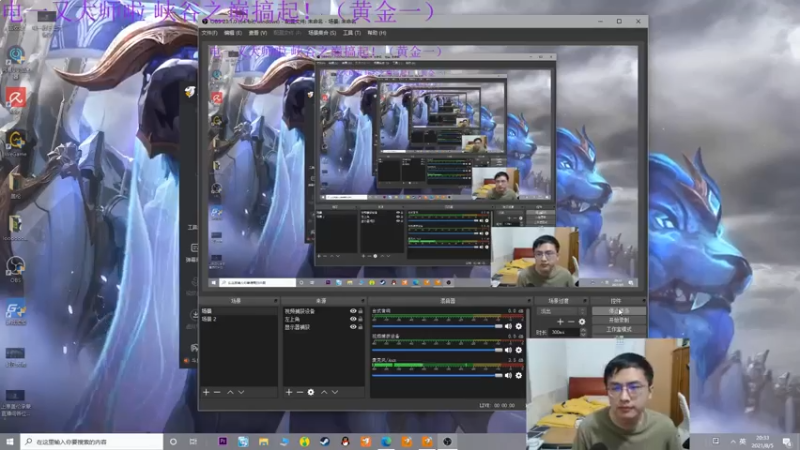Lock the 视频捕获设备 source
Viewport: 800px width, 450px height.
tap(360, 311)
